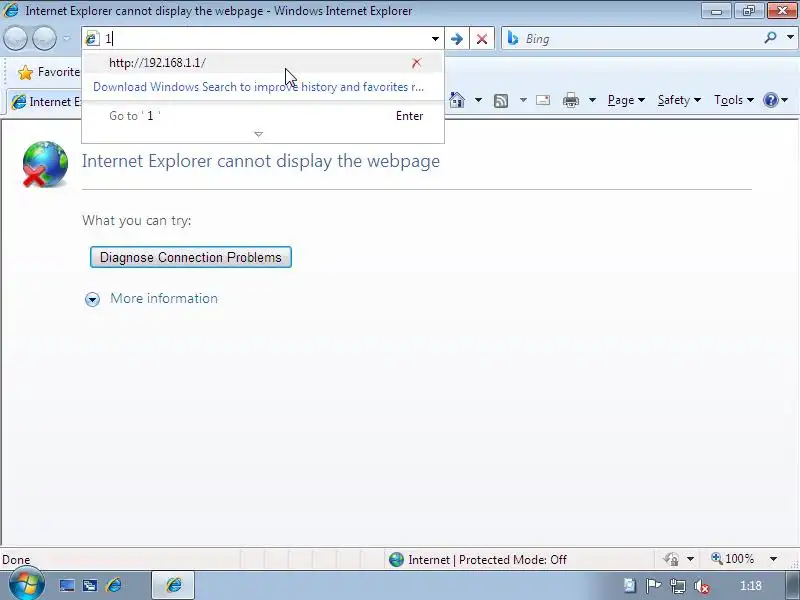Click the Read Mail icon
The width and height of the screenshot is (800, 600).
(x=543, y=100)
